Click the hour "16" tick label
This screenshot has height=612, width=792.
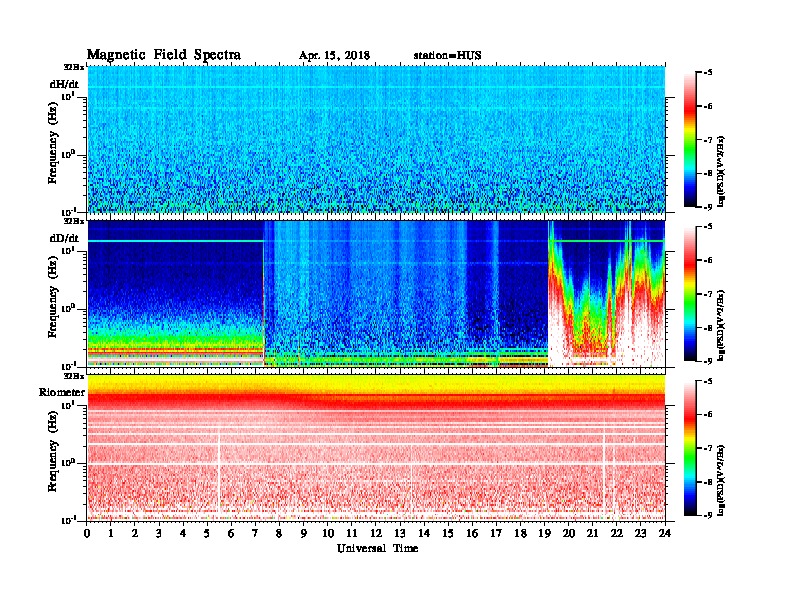point(472,533)
